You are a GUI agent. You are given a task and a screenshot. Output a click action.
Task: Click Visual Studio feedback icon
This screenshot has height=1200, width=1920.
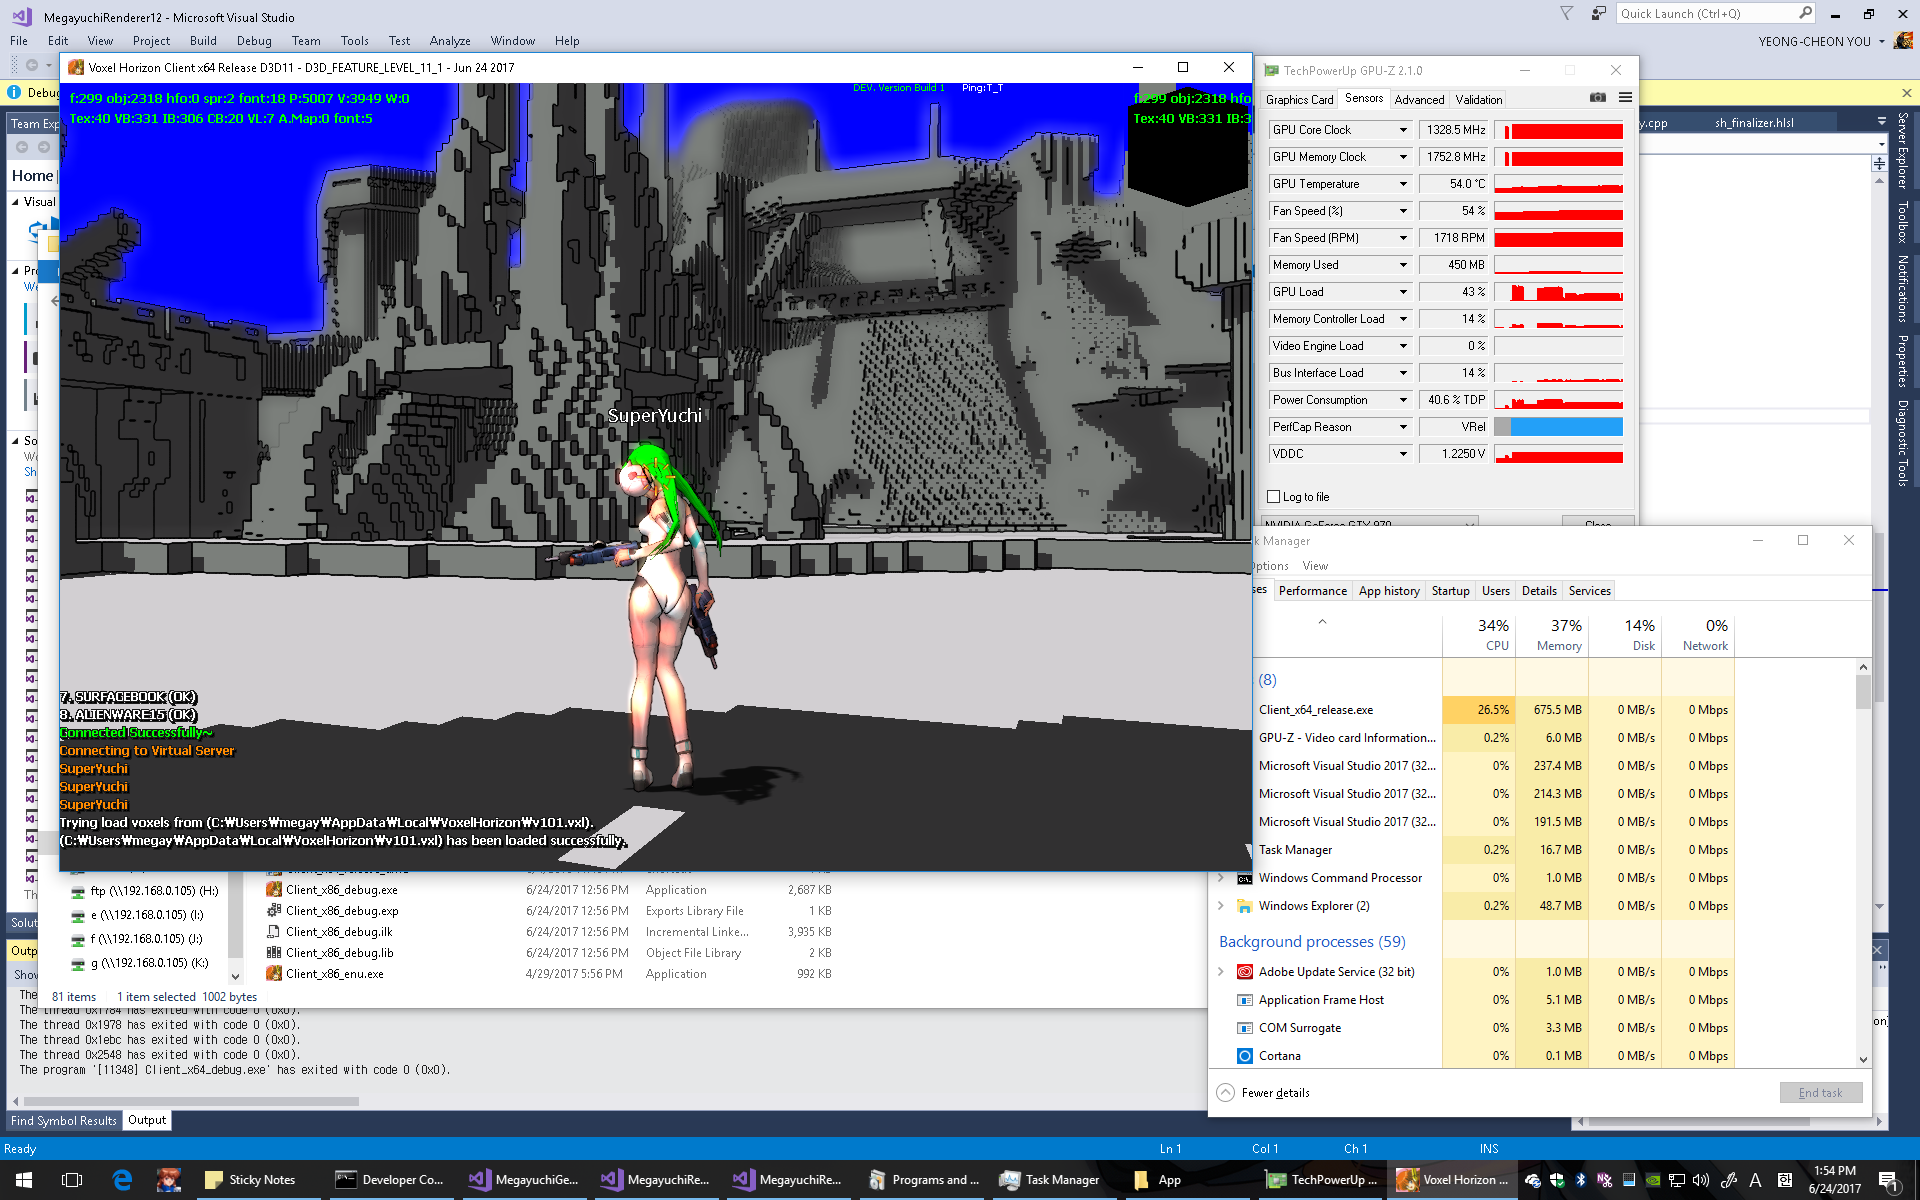tap(1598, 14)
